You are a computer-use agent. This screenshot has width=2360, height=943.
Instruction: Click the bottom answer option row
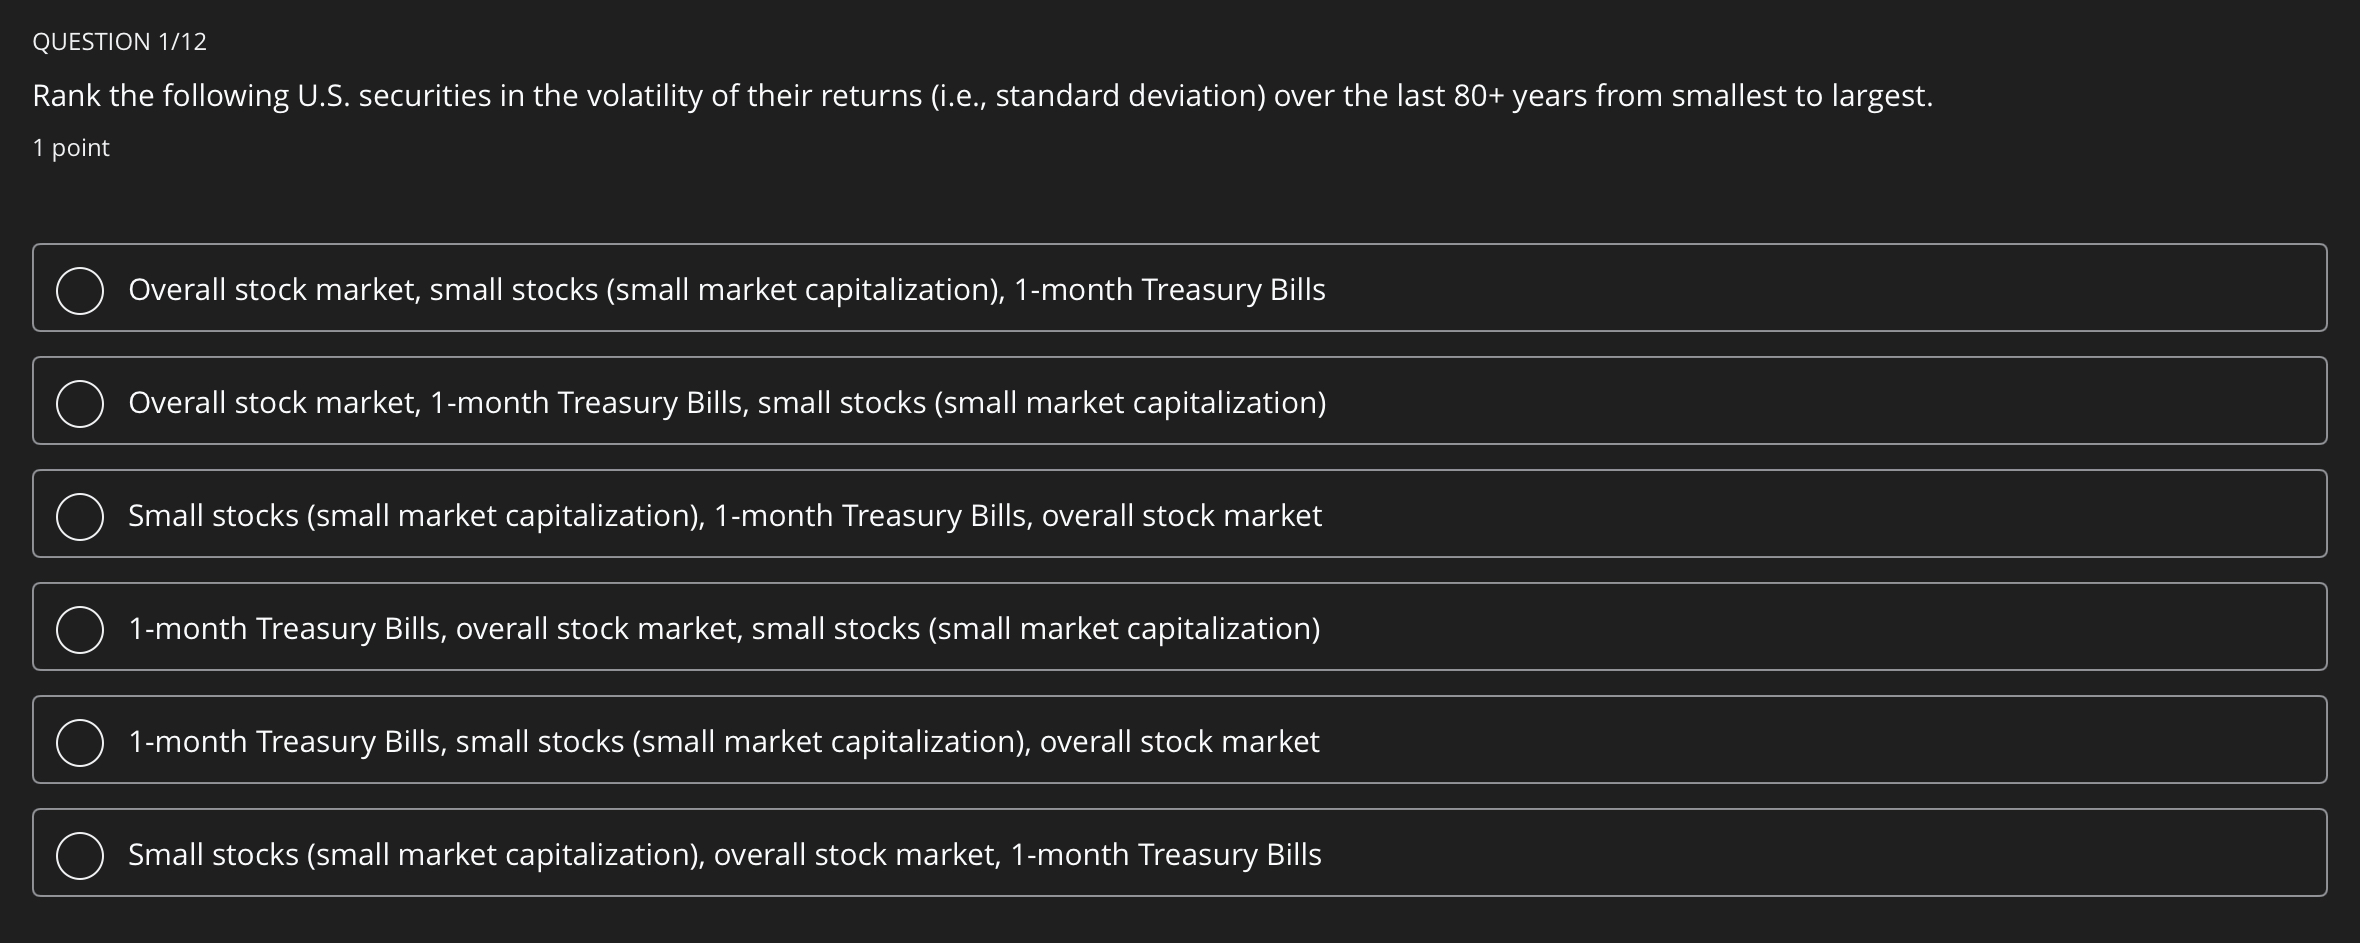point(1180,854)
